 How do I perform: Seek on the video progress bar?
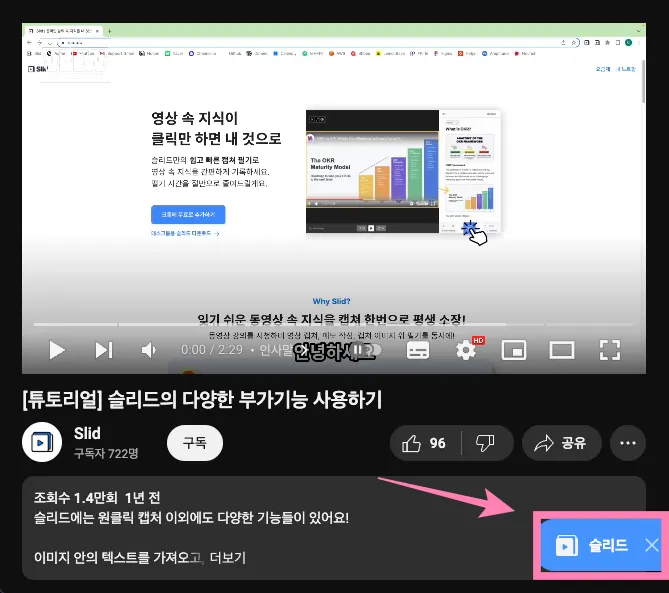tap(334, 324)
